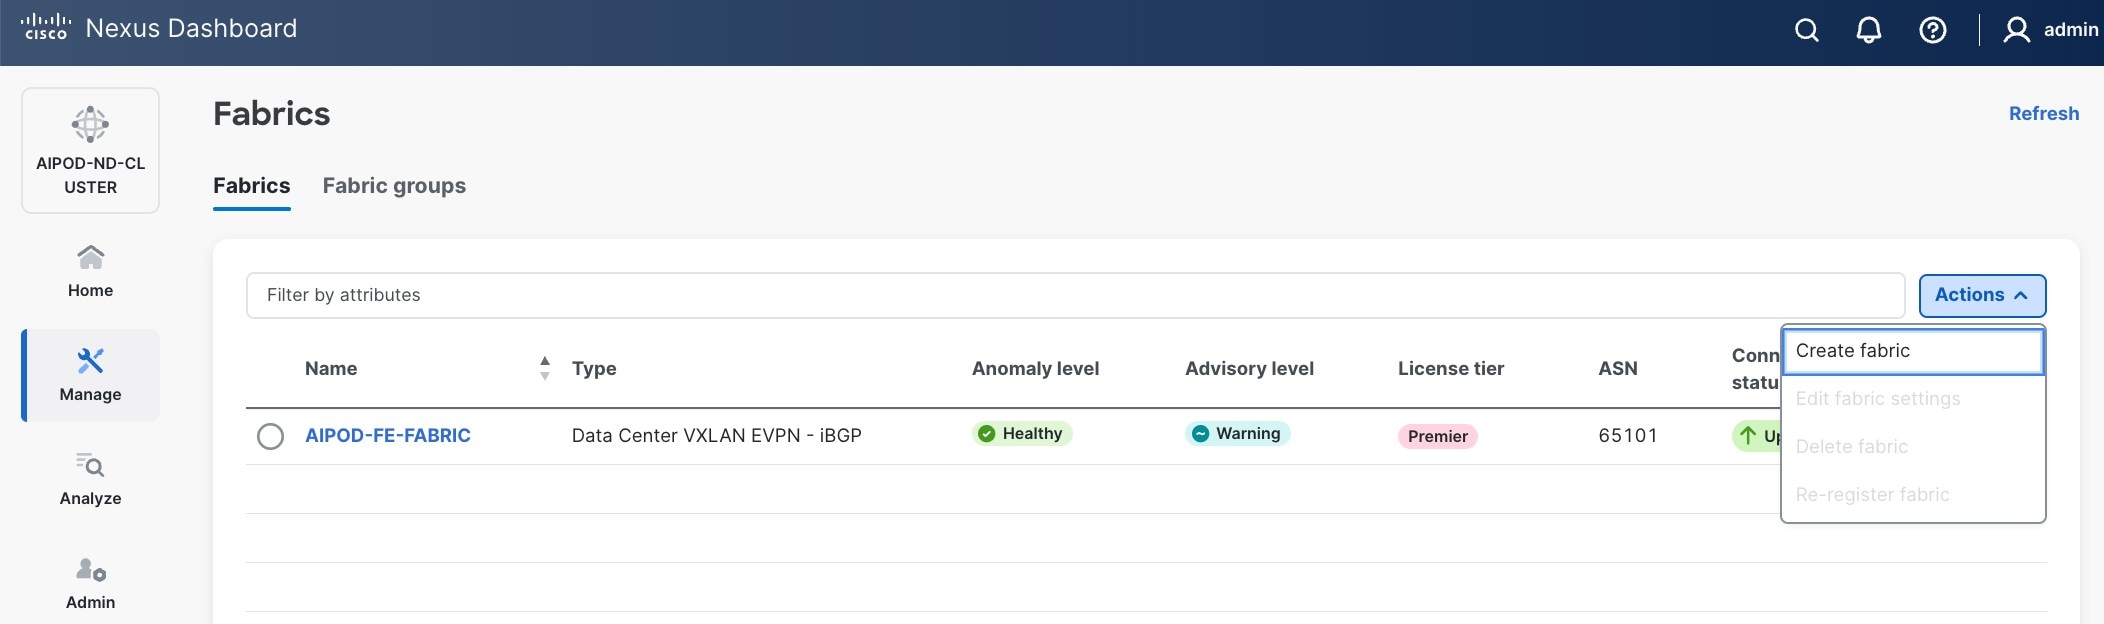Select the AIPOD-FE-FABRIC row radio button

(270, 436)
